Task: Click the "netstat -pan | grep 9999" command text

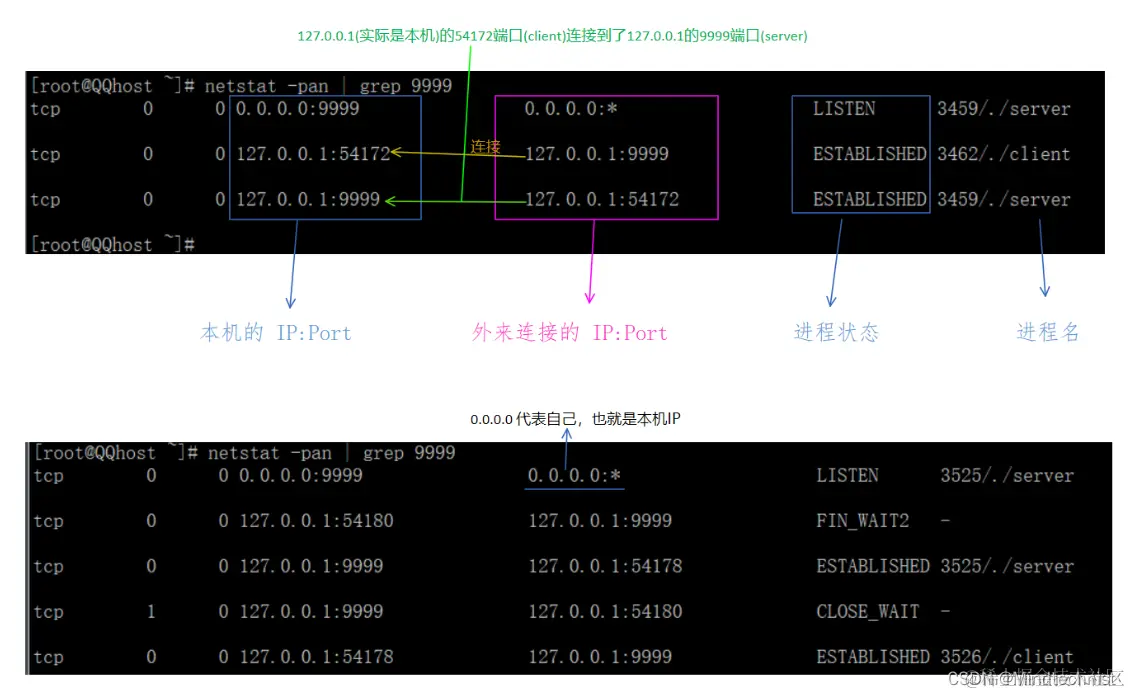Action: [330, 86]
